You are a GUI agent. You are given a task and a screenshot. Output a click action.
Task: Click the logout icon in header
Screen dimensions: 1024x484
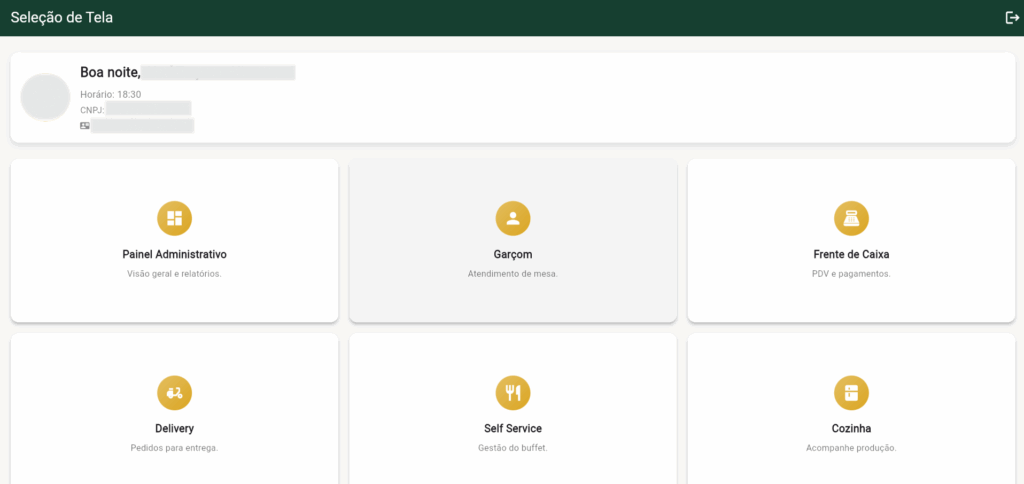pos(1012,18)
